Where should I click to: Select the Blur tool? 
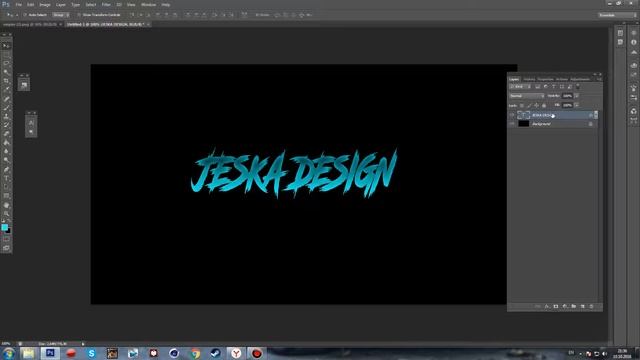click(6, 151)
